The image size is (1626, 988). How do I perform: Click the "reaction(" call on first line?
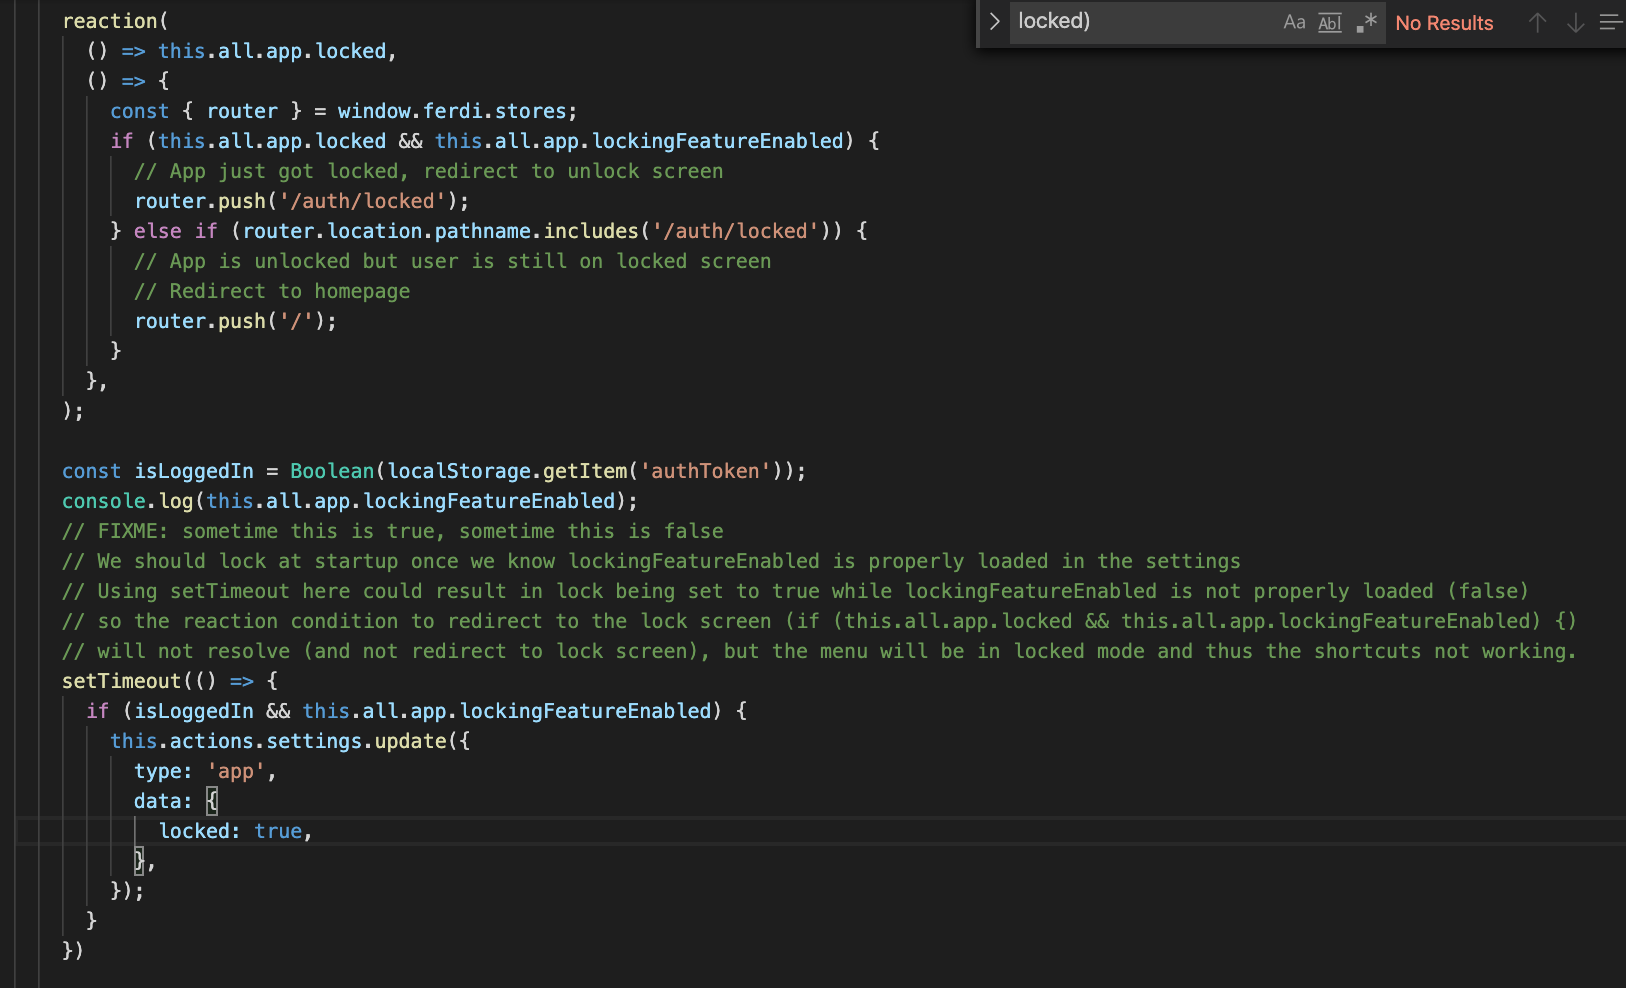115,21
